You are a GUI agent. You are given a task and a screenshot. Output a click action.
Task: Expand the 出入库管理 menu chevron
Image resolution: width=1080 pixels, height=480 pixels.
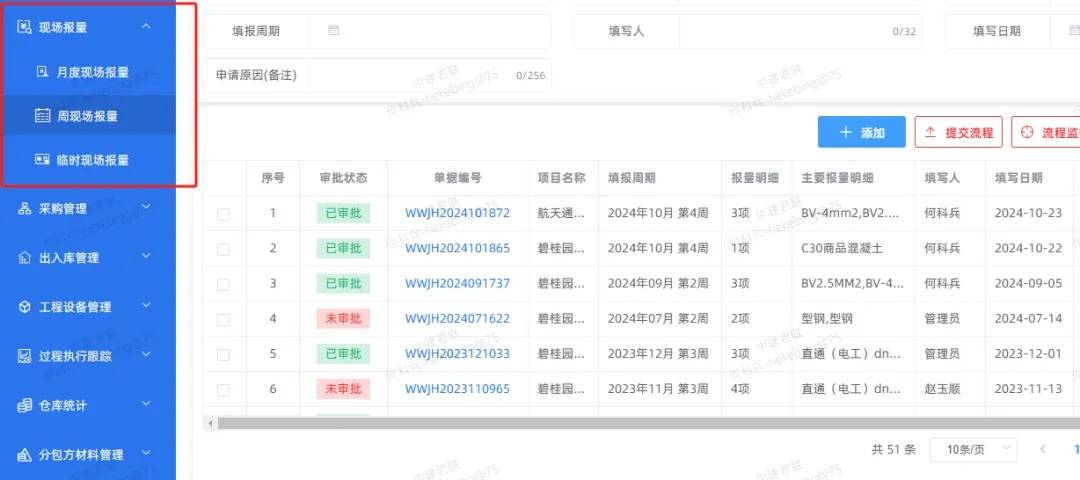(x=146, y=255)
